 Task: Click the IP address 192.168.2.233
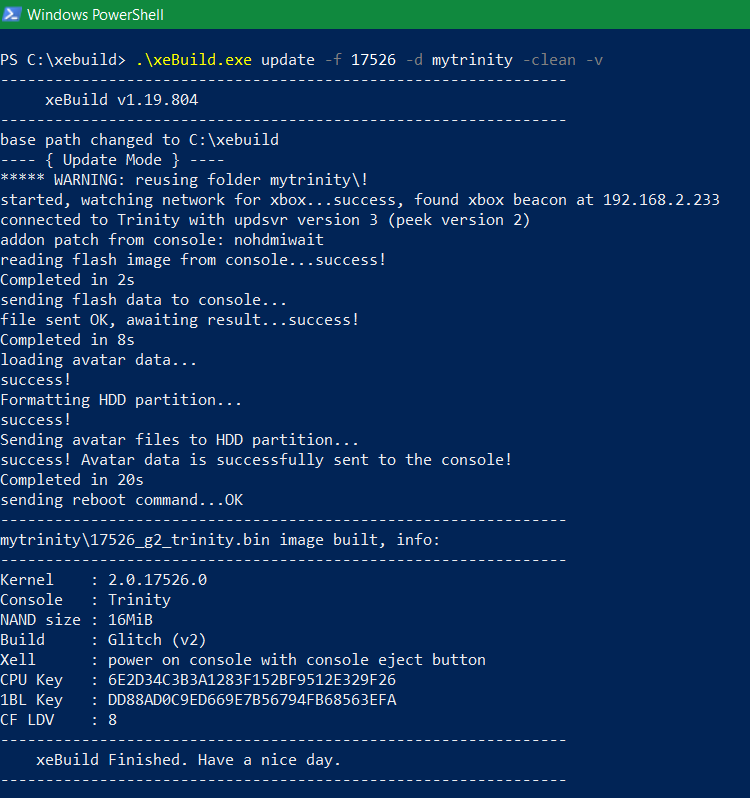[661, 200]
